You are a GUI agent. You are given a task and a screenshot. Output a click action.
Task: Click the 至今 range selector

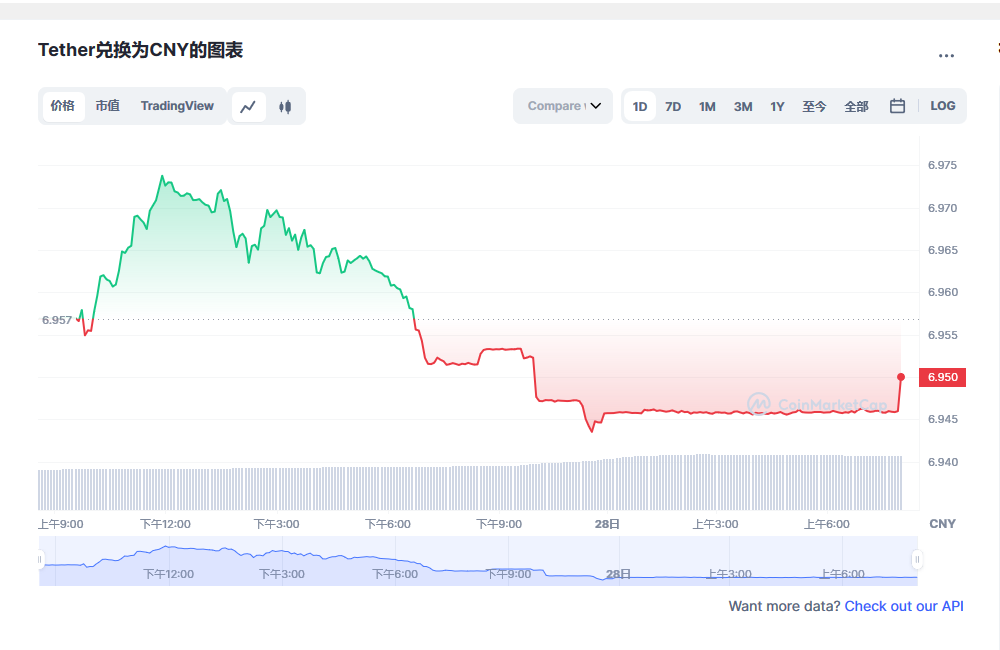tap(815, 105)
